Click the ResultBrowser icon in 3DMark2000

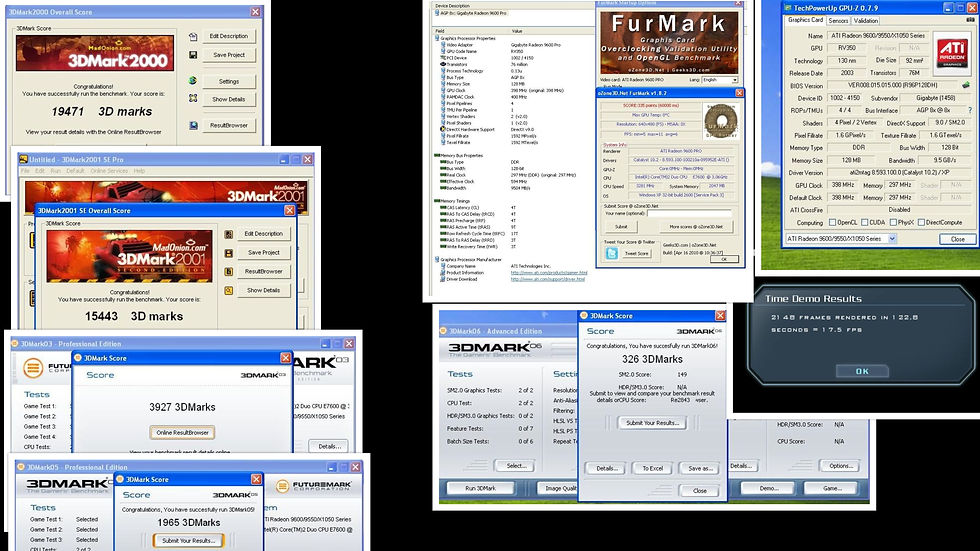pyautogui.click(x=193, y=125)
